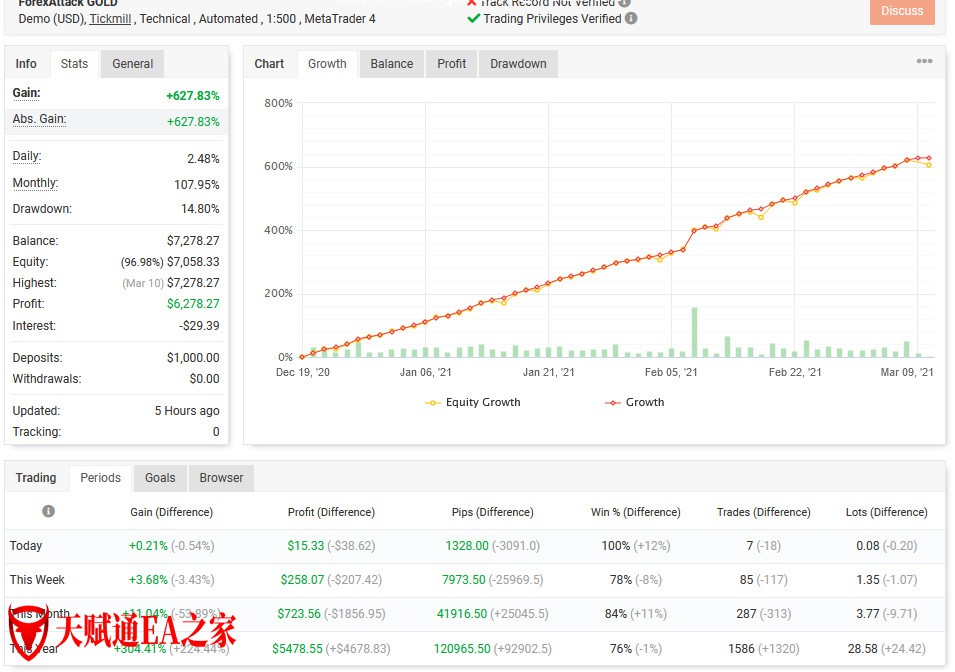Click info icon beside Track Record Not Verified
Screen dimensions: 955x672
click(624, 2)
